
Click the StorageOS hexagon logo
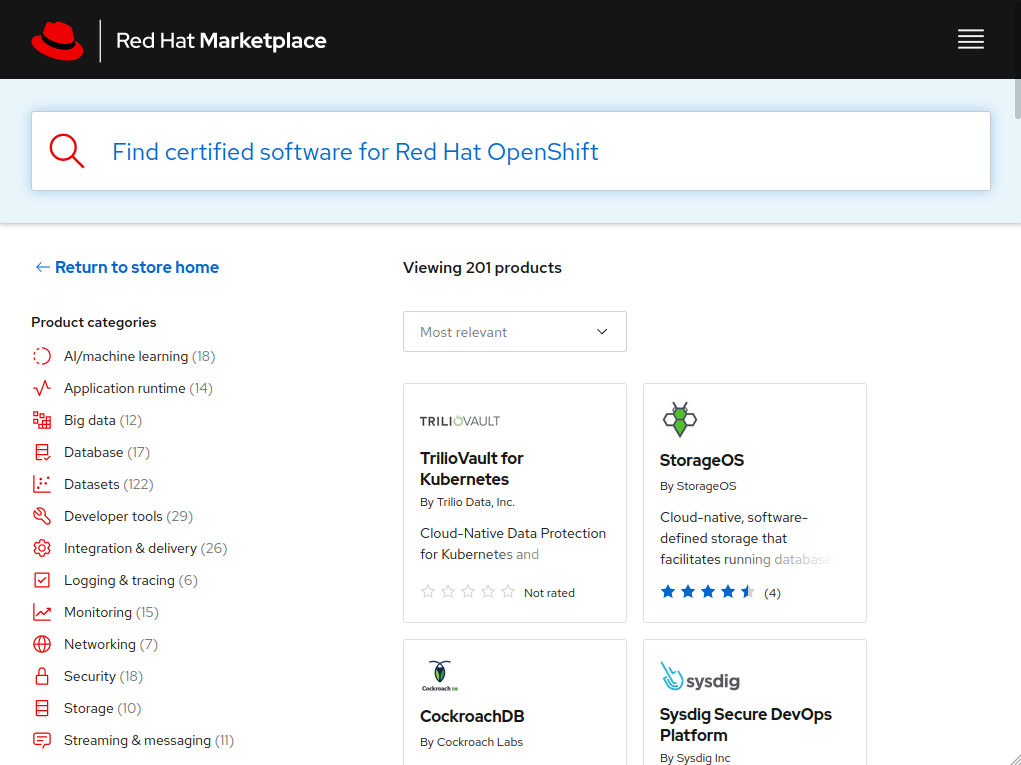click(x=679, y=419)
